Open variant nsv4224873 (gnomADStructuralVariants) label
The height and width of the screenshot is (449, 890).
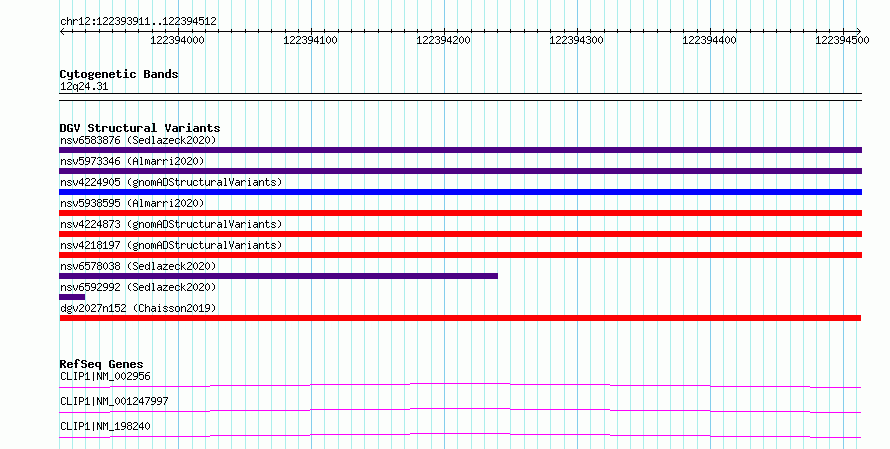pos(171,224)
